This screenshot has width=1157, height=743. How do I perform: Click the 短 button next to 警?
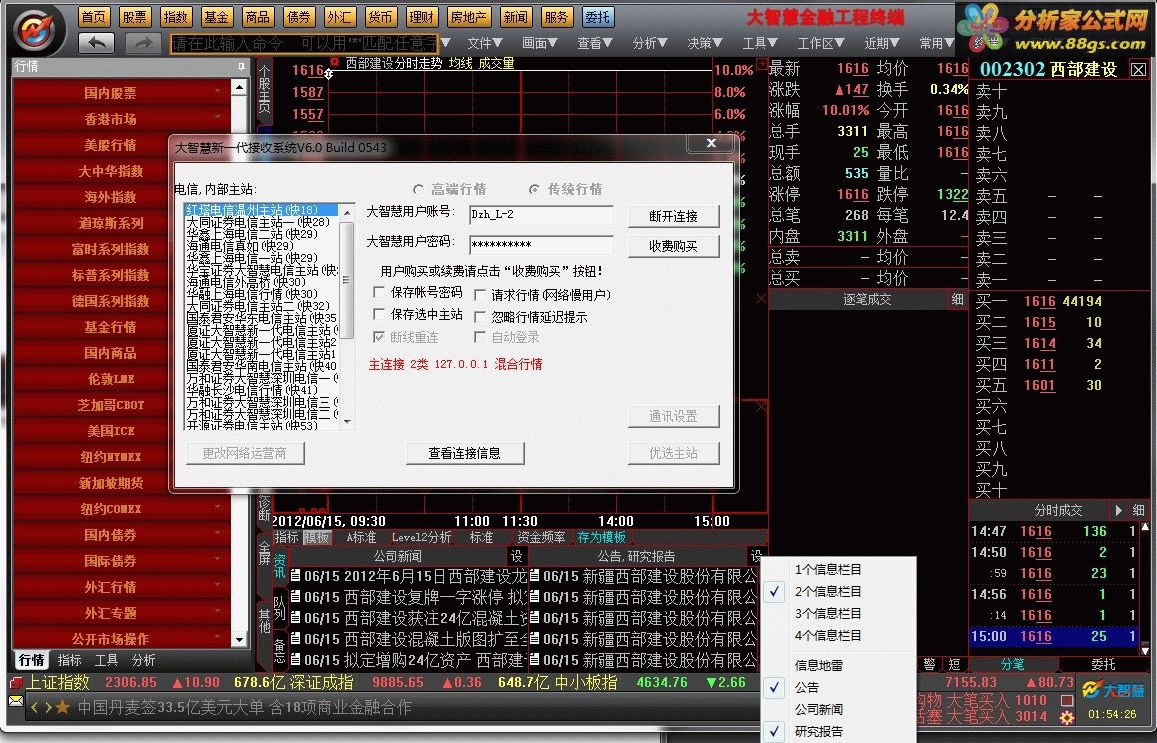pos(953,664)
